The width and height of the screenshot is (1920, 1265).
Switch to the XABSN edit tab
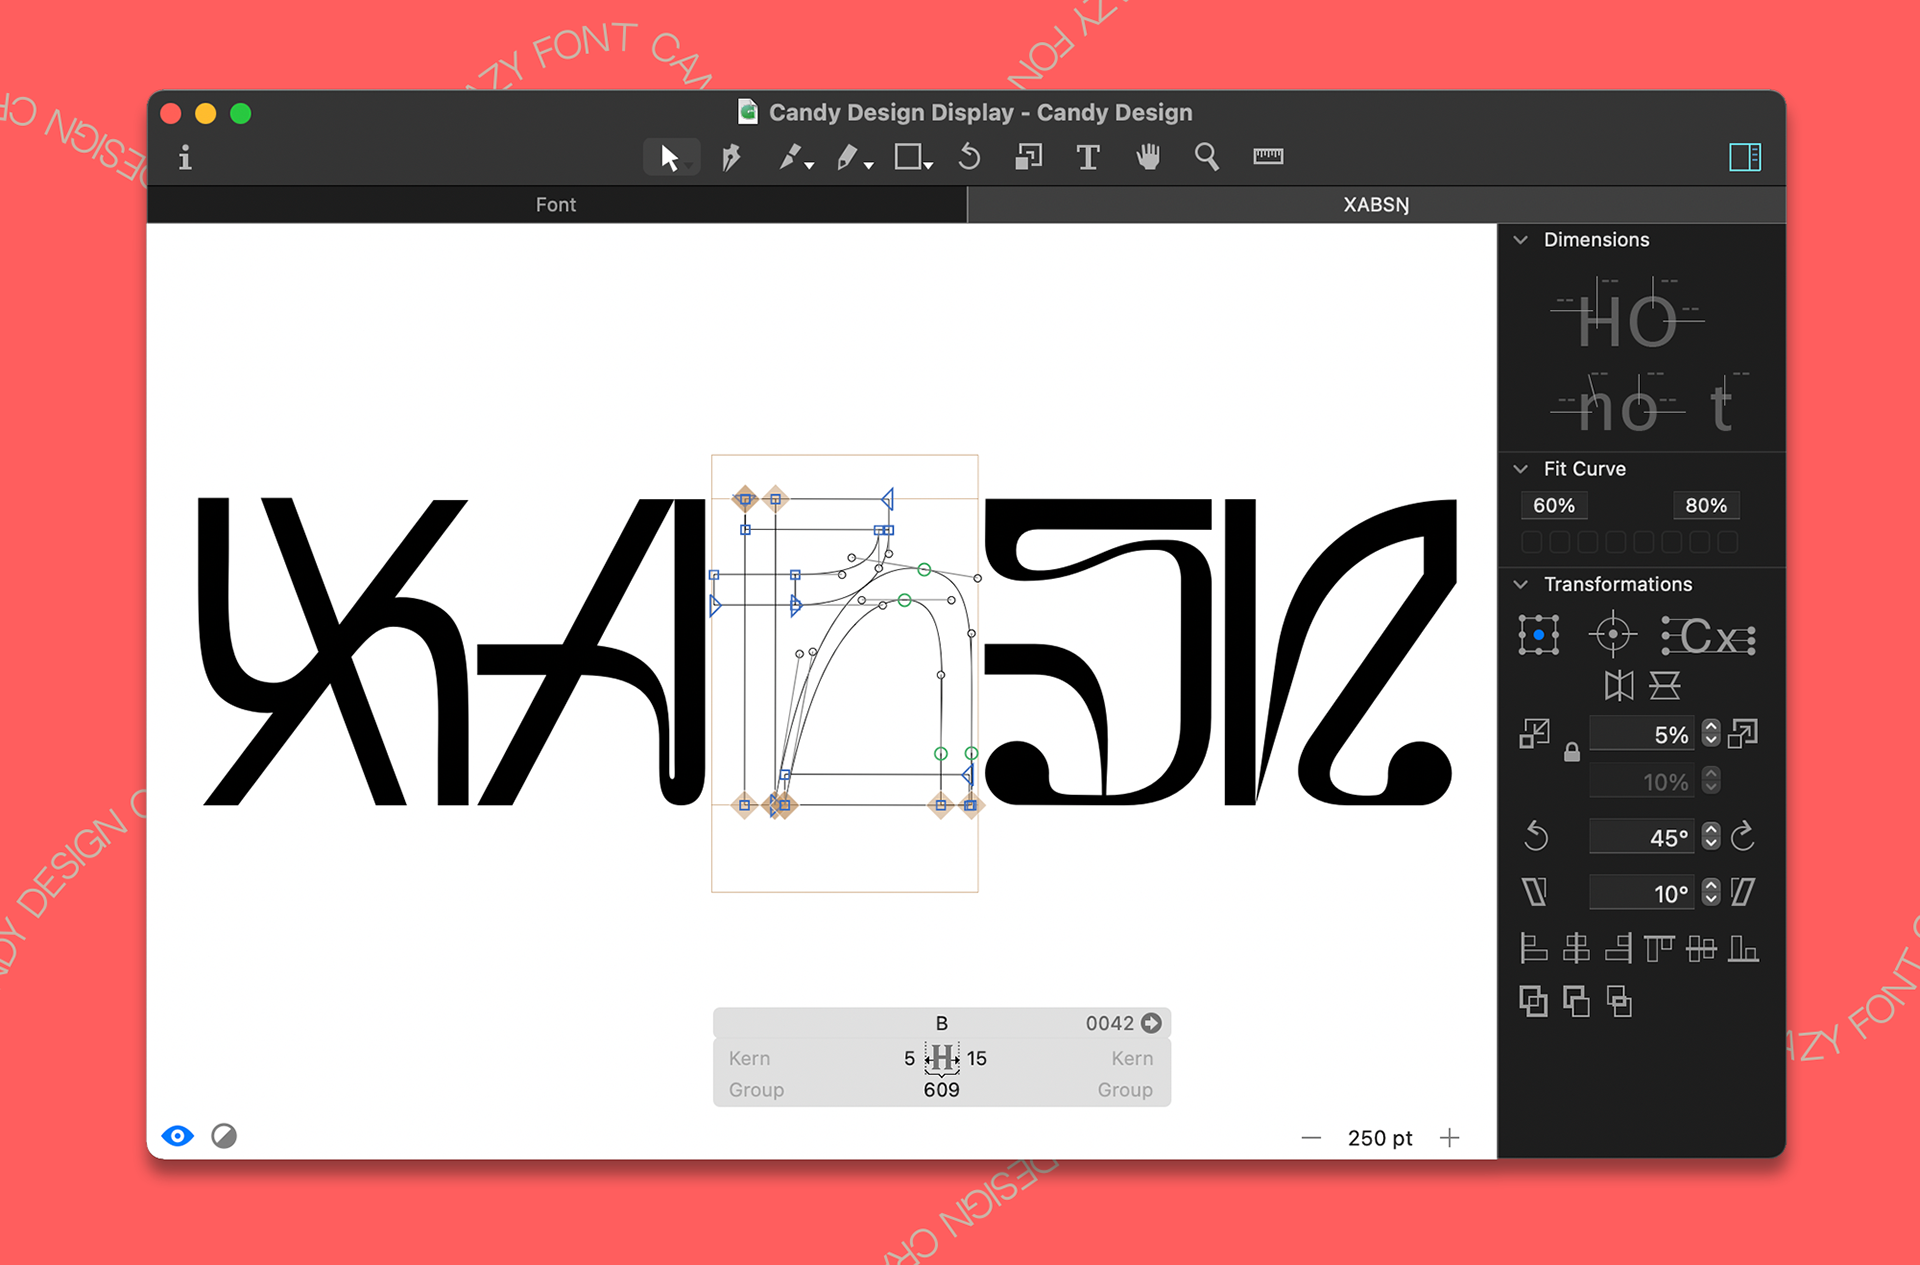click(1376, 204)
